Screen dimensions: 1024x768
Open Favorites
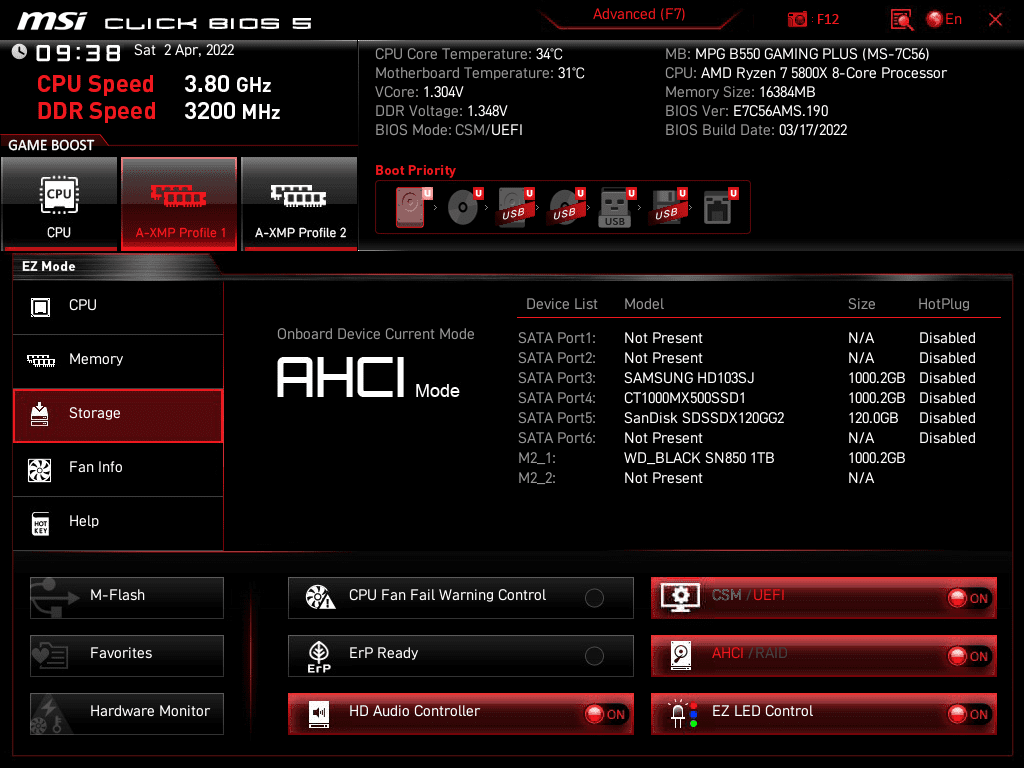(x=127, y=656)
